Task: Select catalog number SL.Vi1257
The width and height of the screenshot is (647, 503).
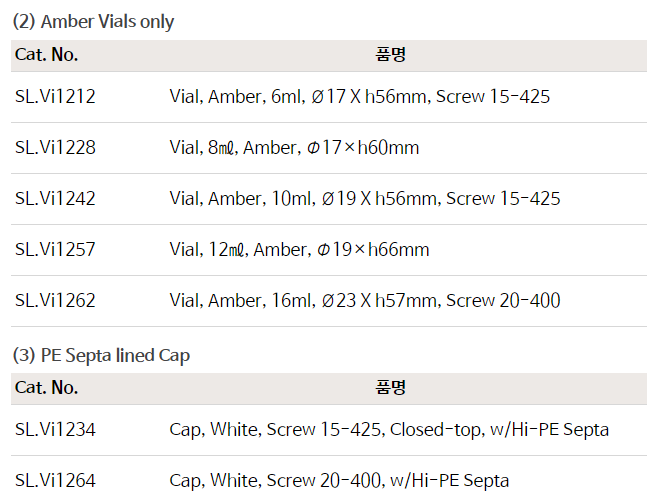Action: tap(55, 249)
